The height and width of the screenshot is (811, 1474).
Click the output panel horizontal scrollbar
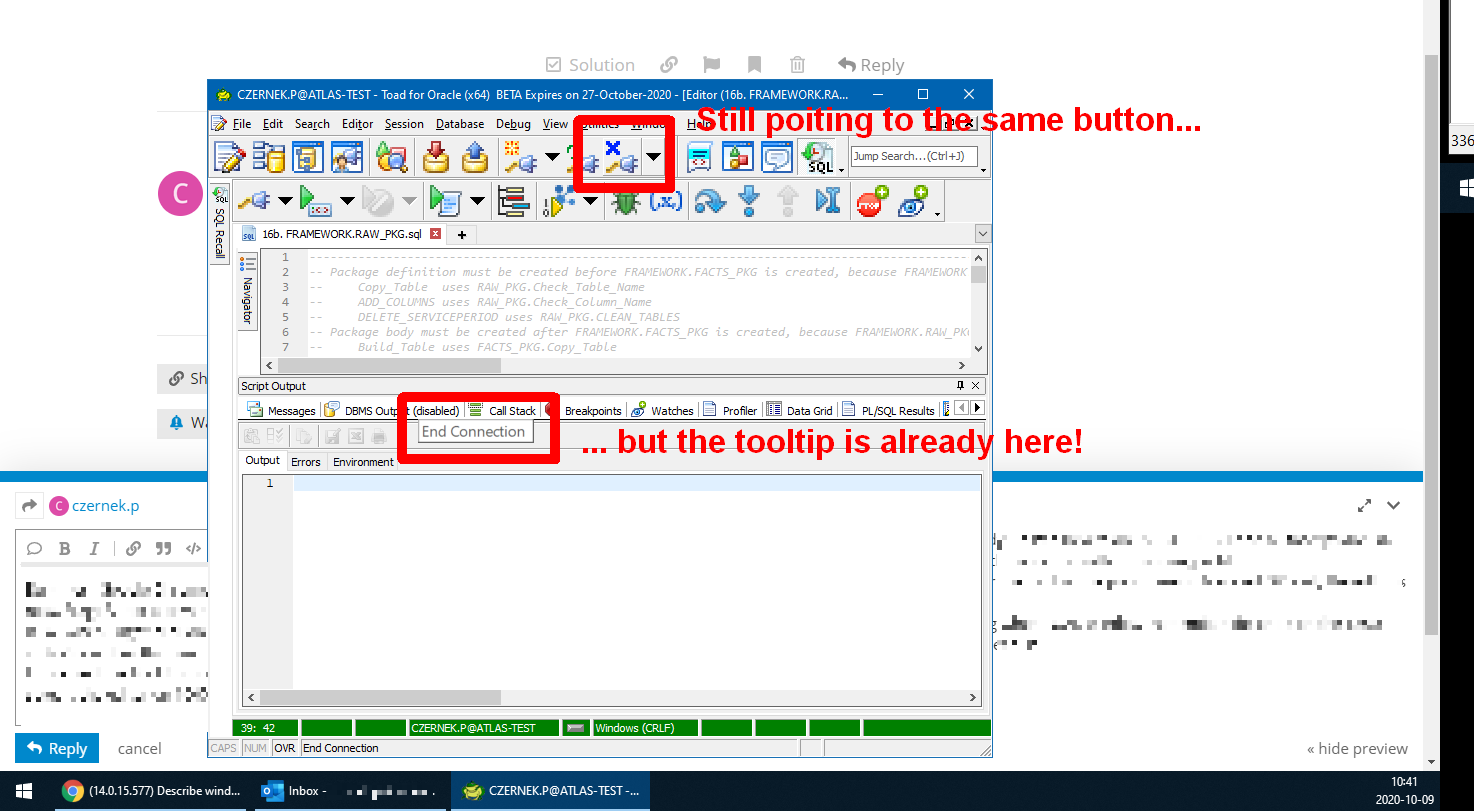pos(612,697)
